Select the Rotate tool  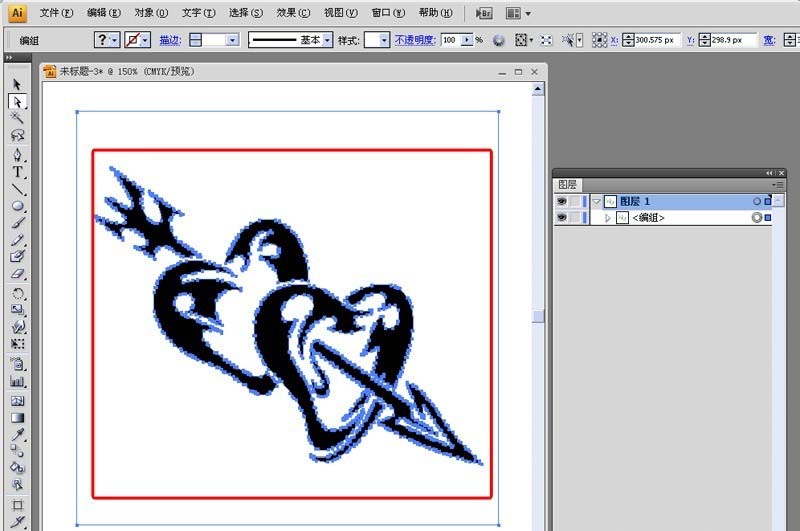pyautogui.click(x=17, y=293)
